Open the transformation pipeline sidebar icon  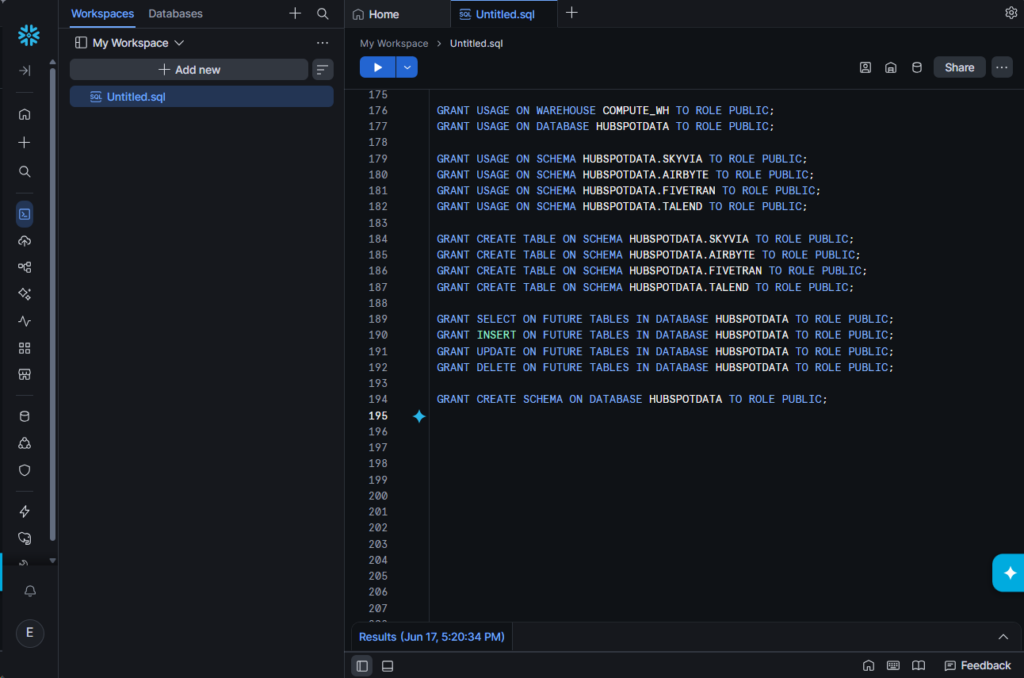tap(25, 267)
